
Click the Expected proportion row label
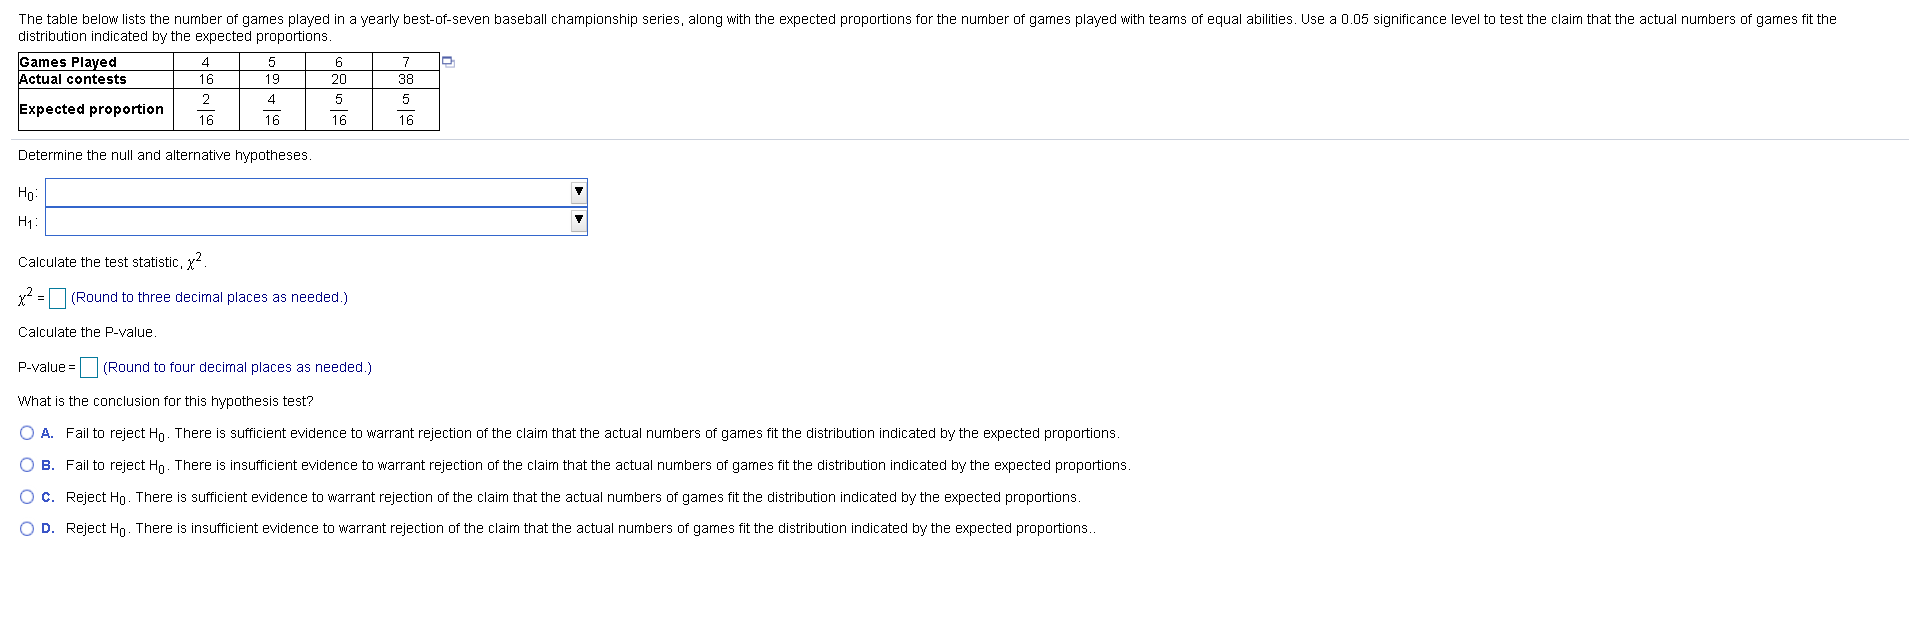pos(93,109)
